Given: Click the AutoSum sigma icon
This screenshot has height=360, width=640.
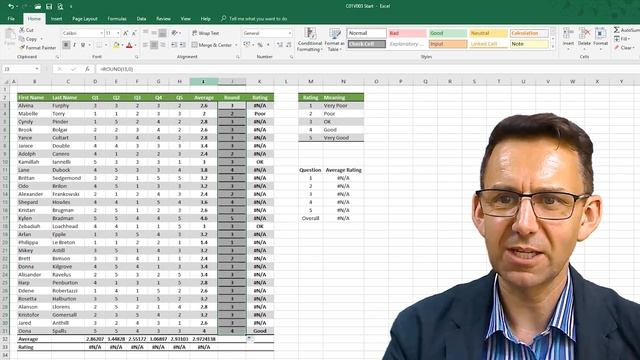Looking at the screenshot, I should pos(616,30).
